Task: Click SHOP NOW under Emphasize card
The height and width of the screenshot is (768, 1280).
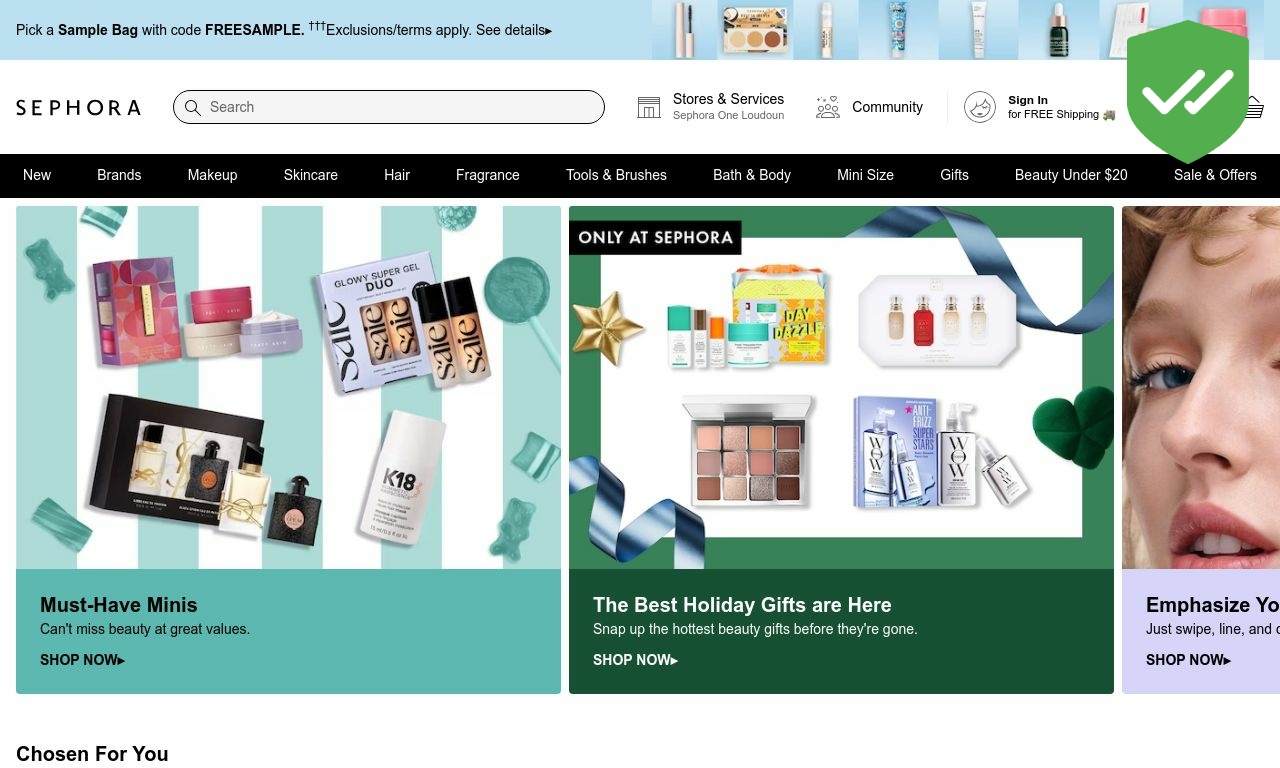Action: click(1188, 660)
